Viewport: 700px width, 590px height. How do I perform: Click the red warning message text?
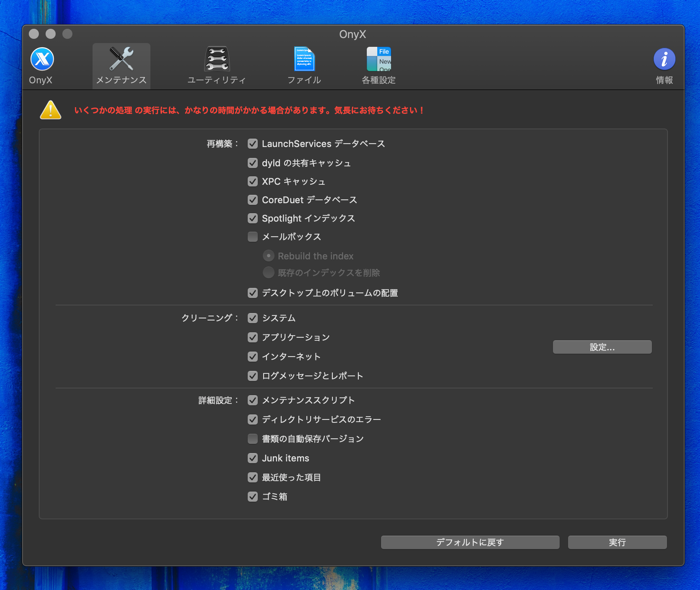tap(249, 110)
